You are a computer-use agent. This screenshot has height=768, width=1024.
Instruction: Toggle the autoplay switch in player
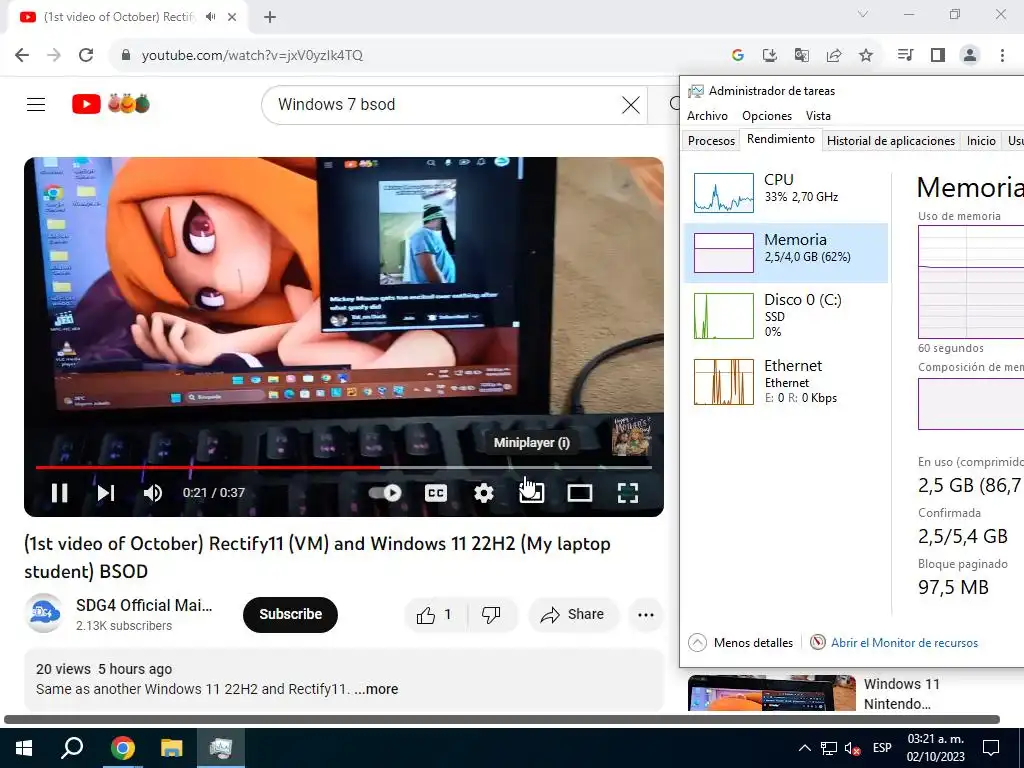pos(385,492)
